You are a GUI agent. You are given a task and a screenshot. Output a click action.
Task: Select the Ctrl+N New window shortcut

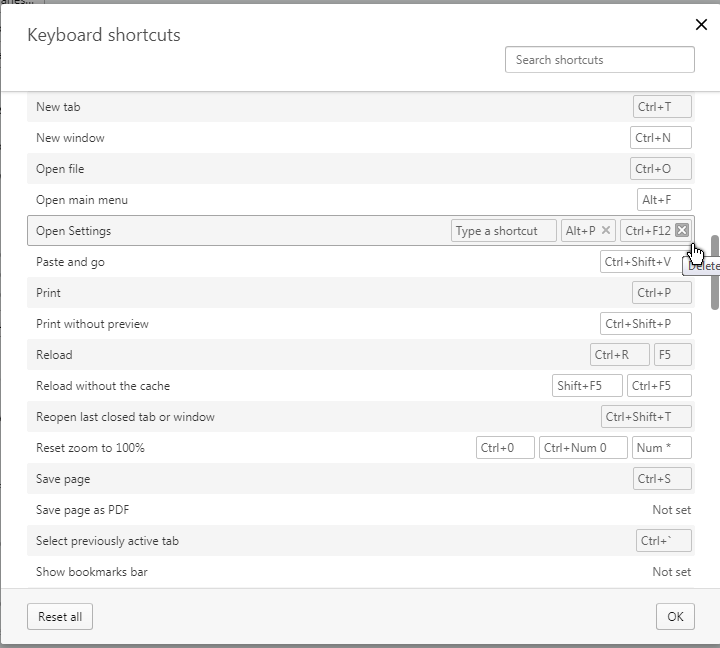pyautogui.click(x=661, y=138)
